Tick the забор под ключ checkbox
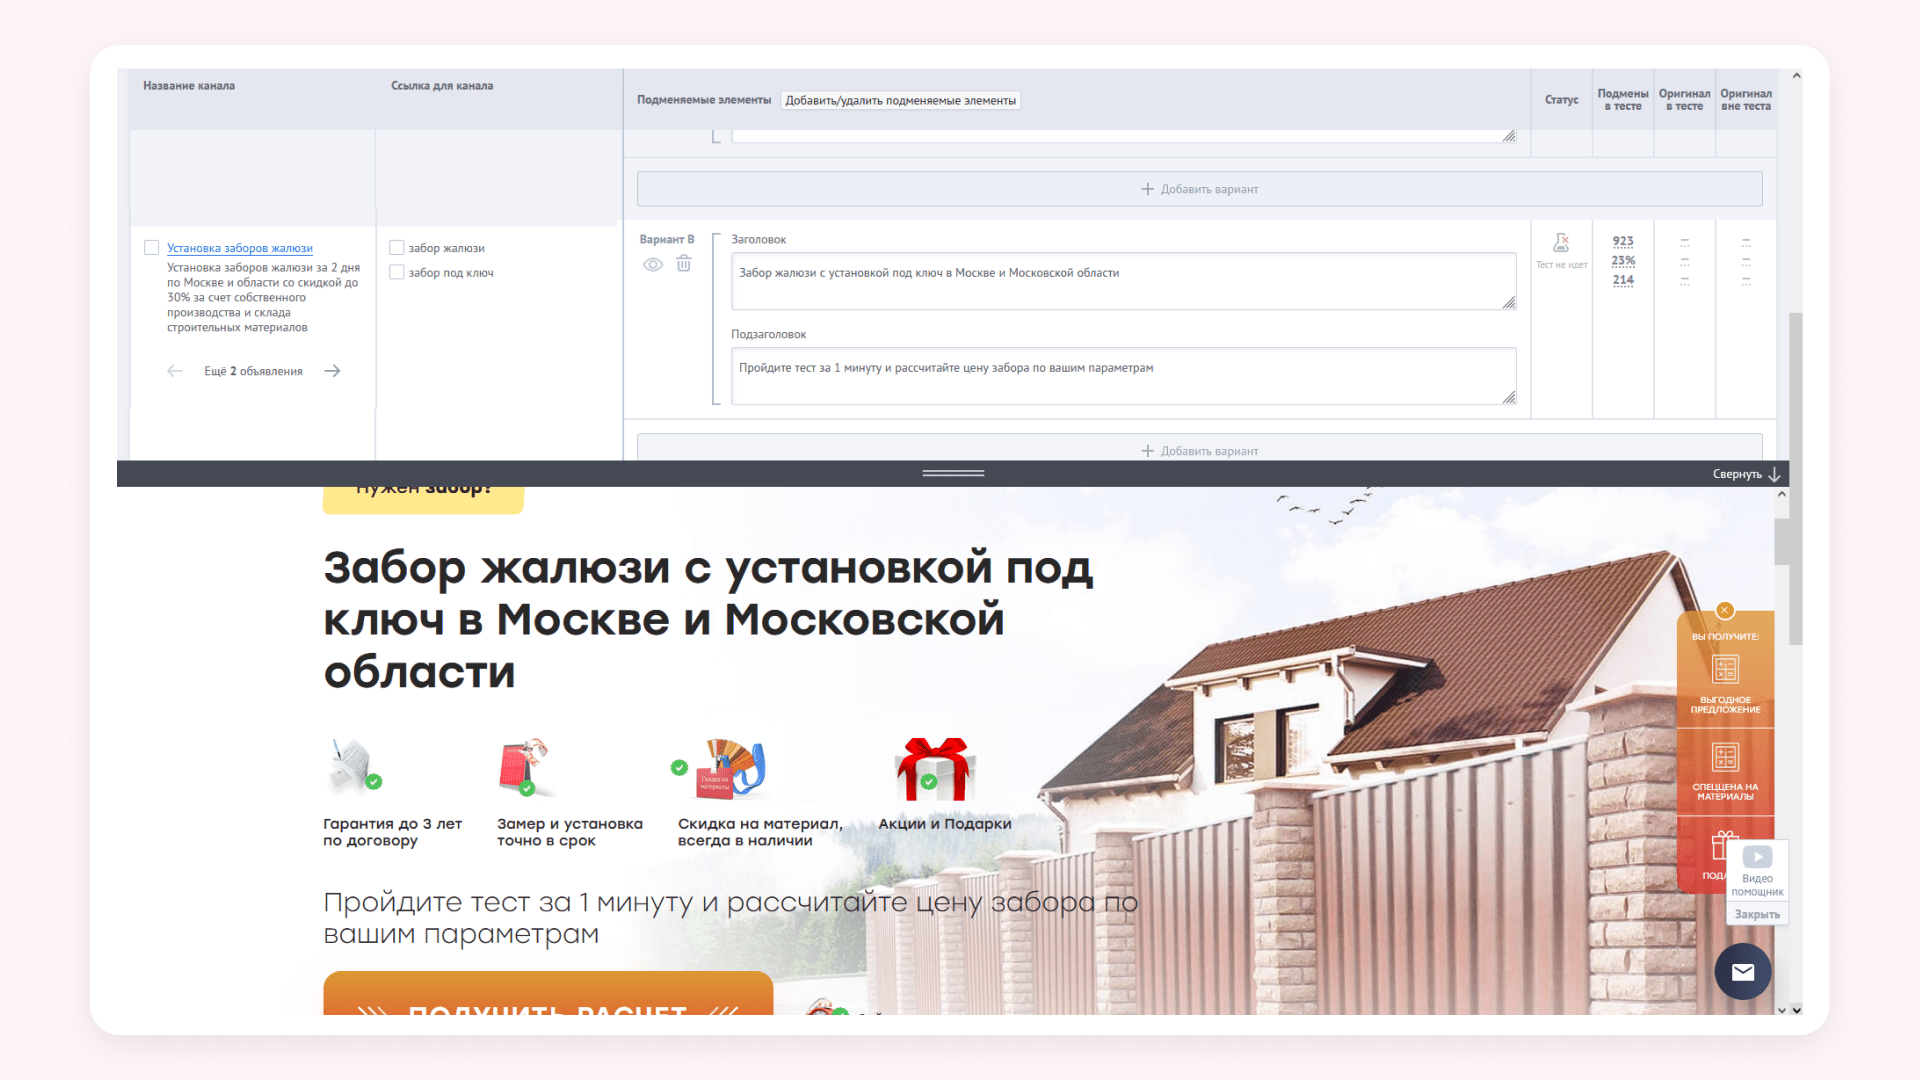Screen dimensions: 1920x1080 coord(397,272)
